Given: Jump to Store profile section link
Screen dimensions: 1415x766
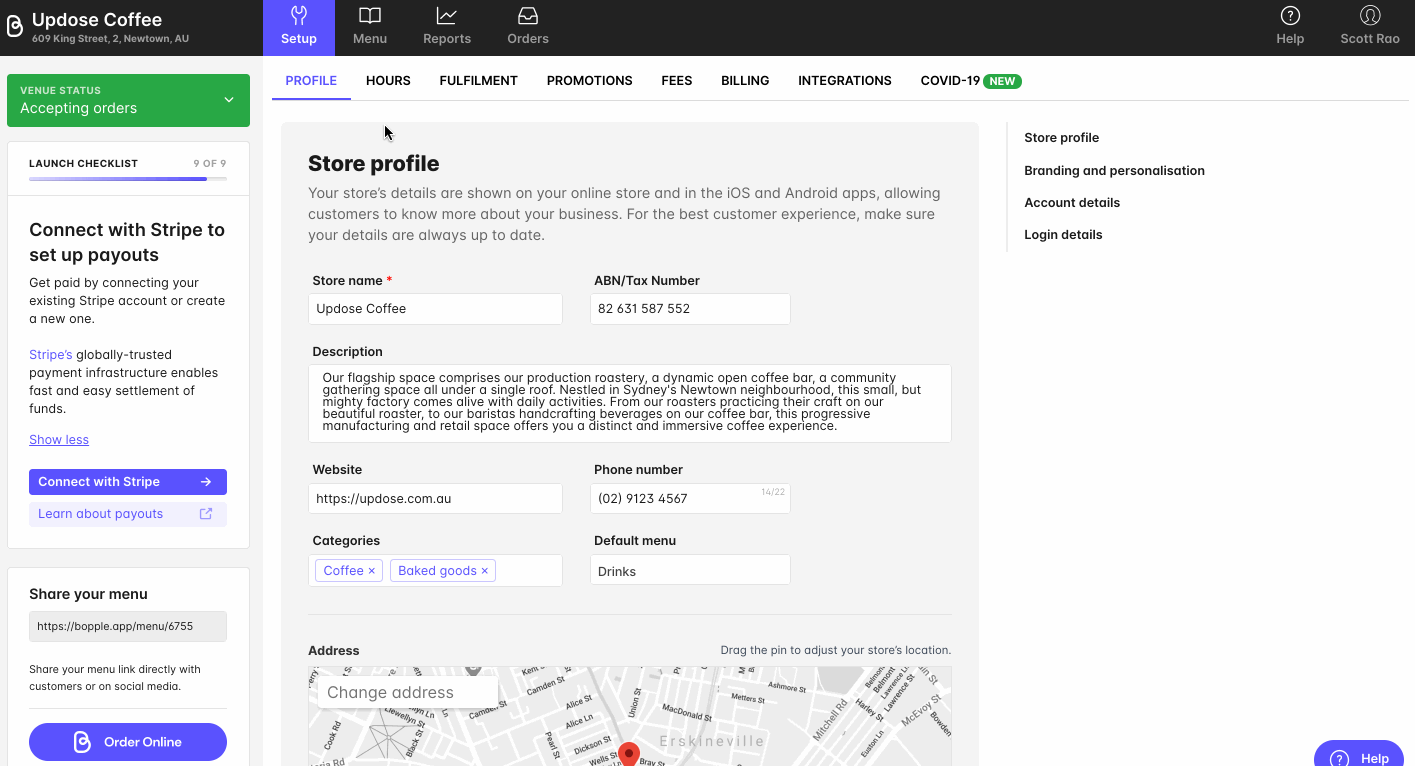Looking at the screenshot, I should (x=1061, y=138).
